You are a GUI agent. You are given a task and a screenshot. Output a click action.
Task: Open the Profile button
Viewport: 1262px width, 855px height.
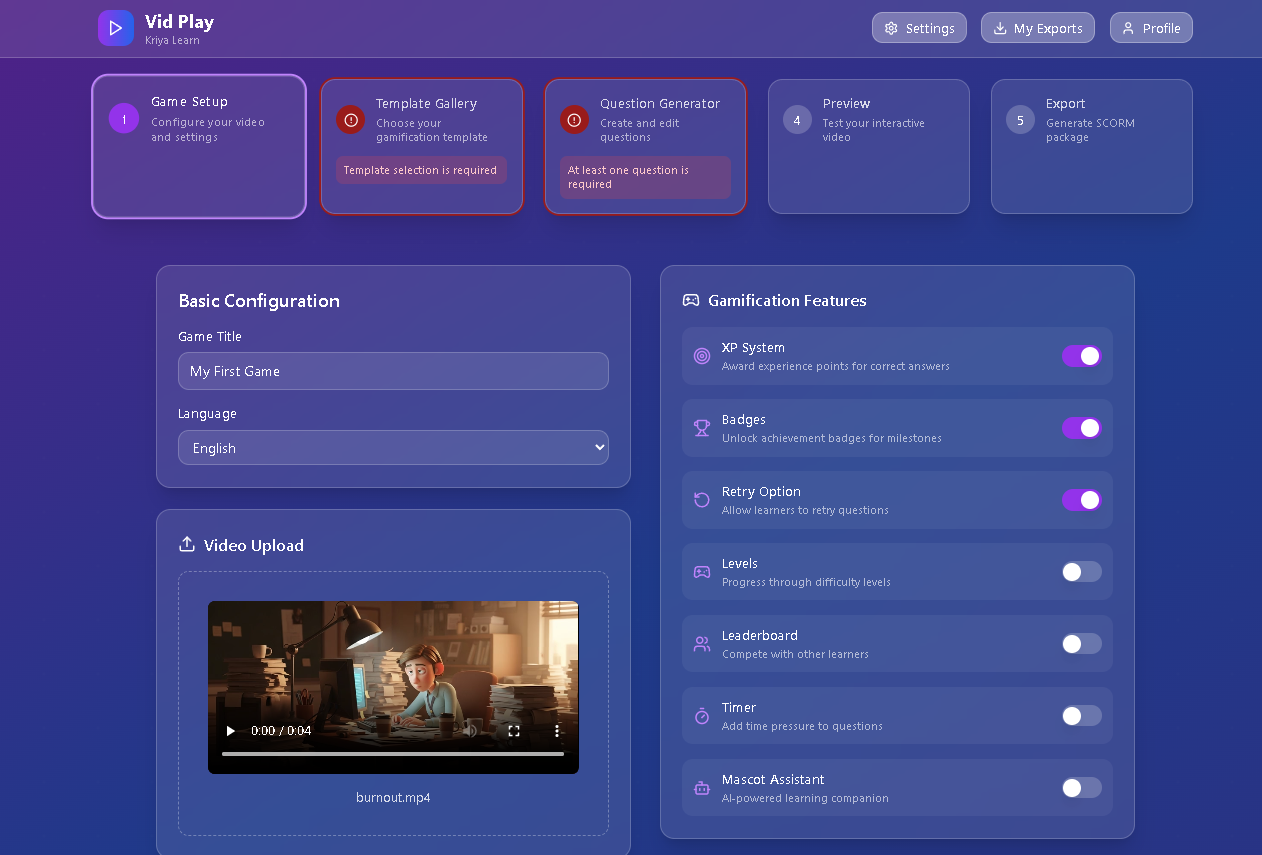pyautogui.click(x=1151, y=28)
